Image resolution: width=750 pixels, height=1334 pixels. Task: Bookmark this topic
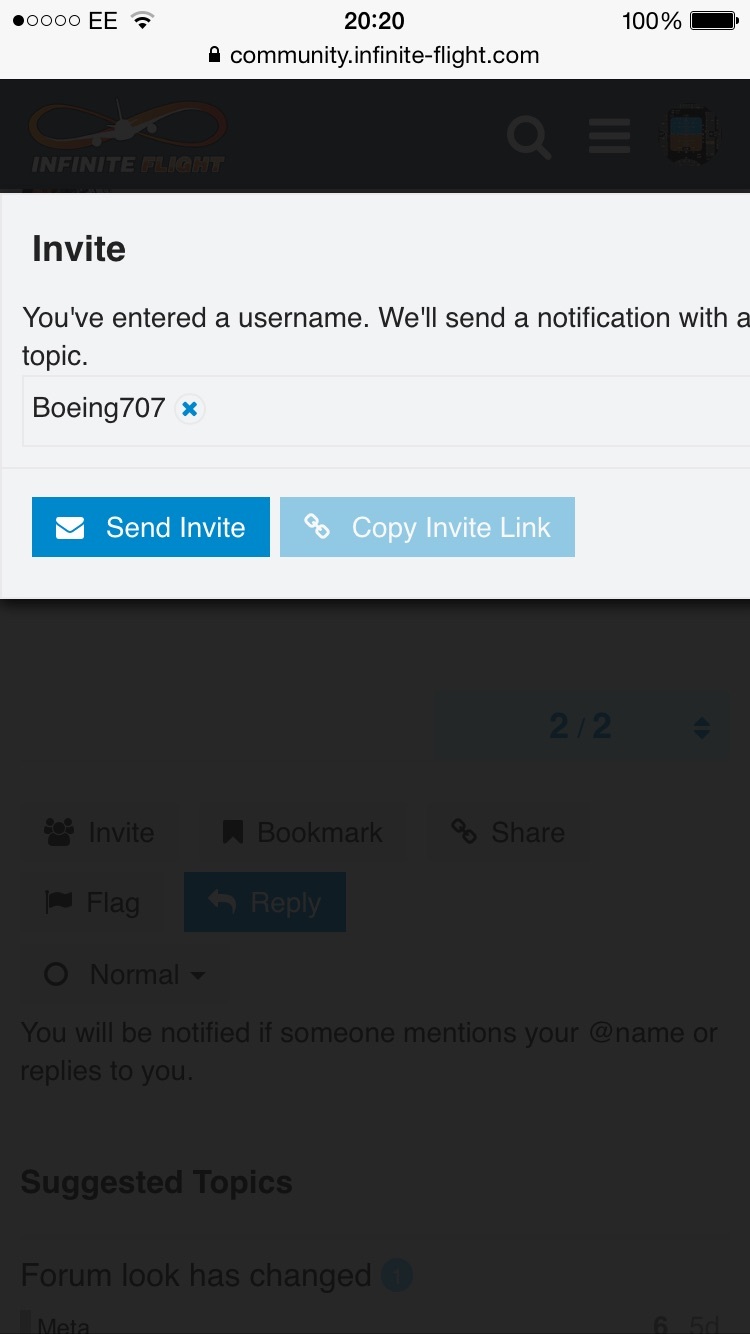coord(302,832)
